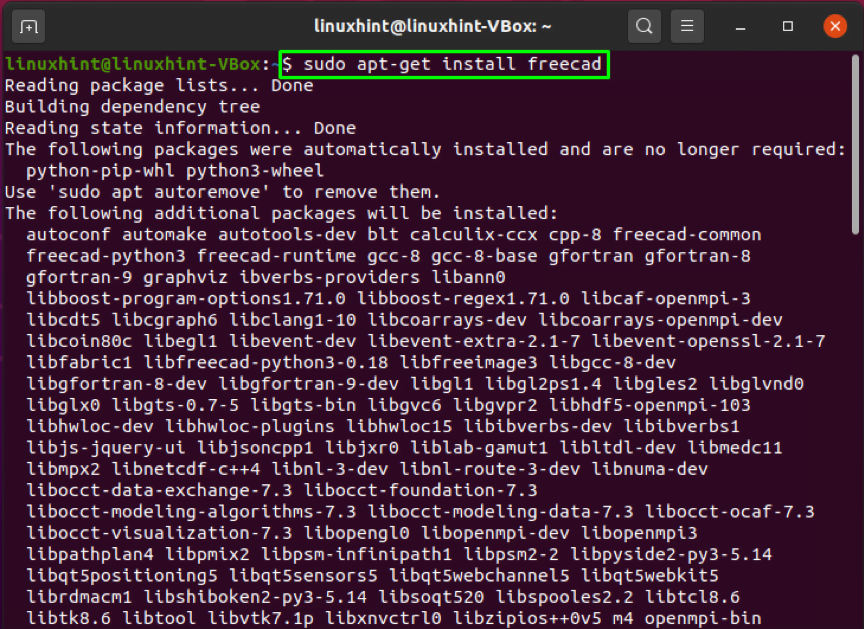The width and height of the screenshot is (864, 629).
Task: Click the 'libgl2ps1.4' package name
Action: pos(543,384)
